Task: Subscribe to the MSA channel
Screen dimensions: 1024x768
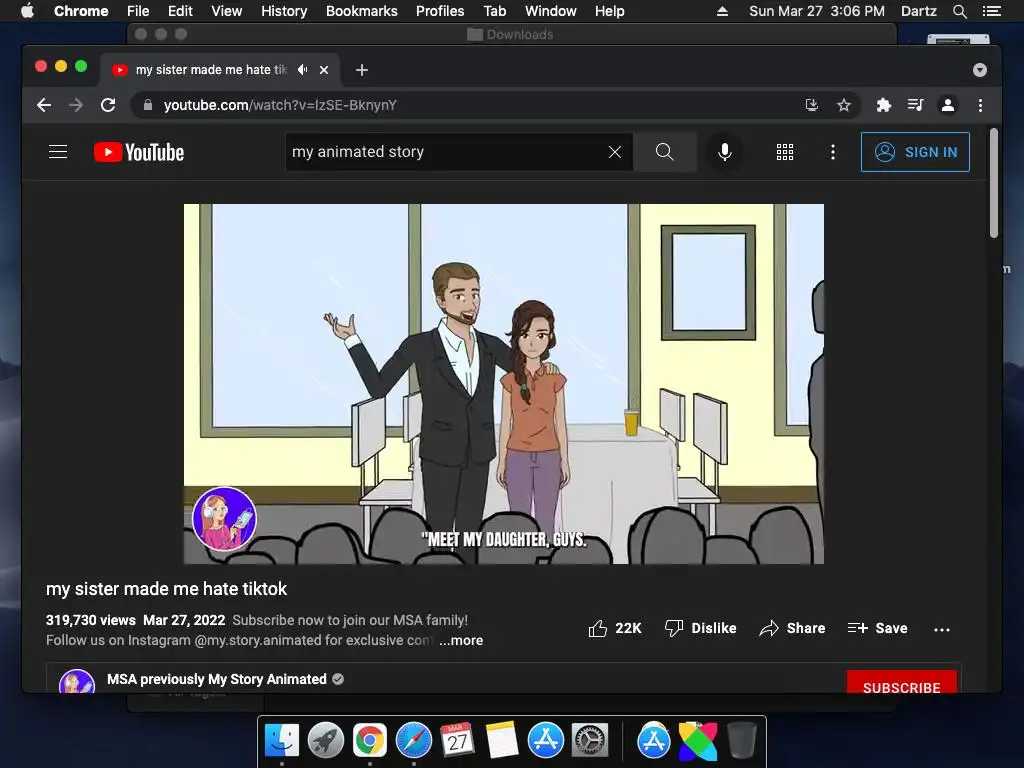Action: point(902,682)
